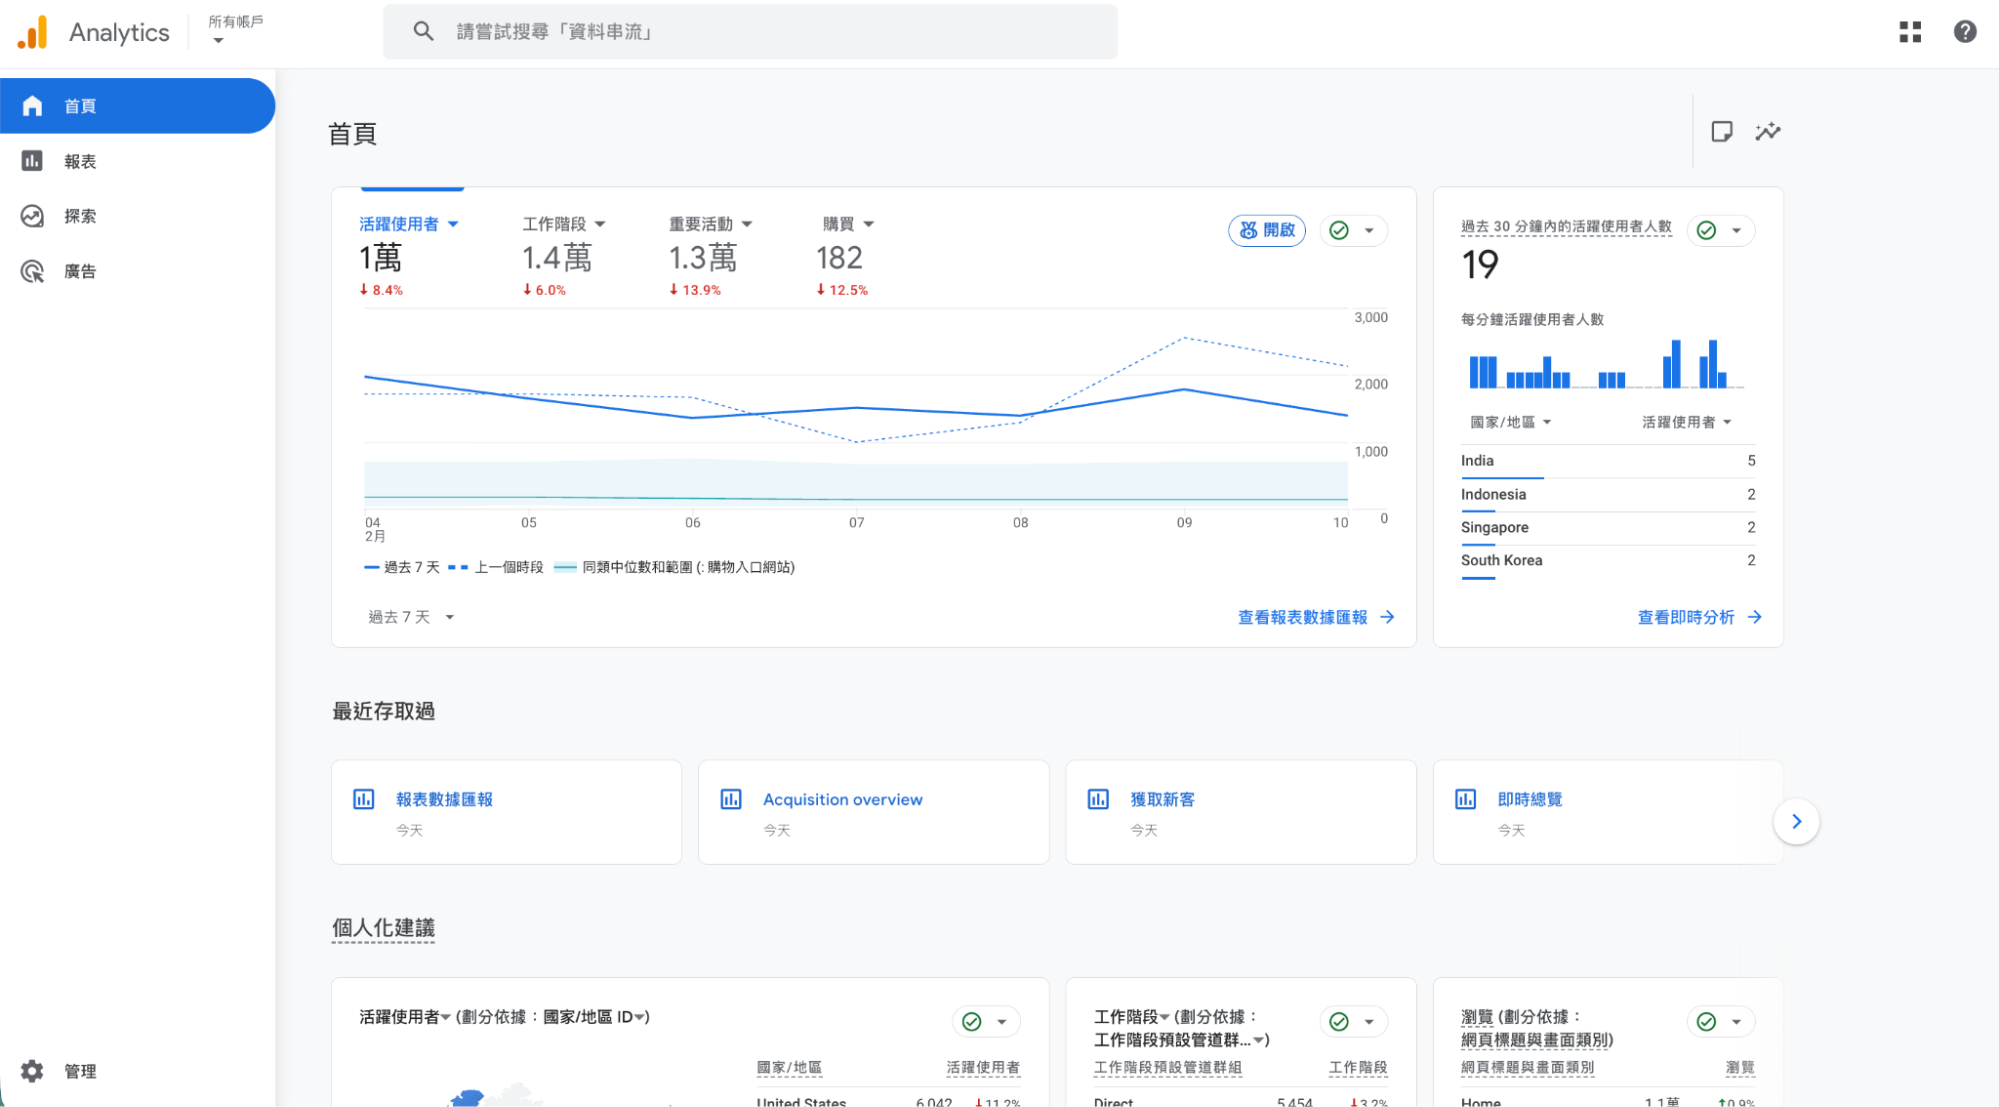Viewport: 1999px width, 1107px height.
Task: Open the 國家/地區 dimension dropdown
Action: click(1508, 421)
